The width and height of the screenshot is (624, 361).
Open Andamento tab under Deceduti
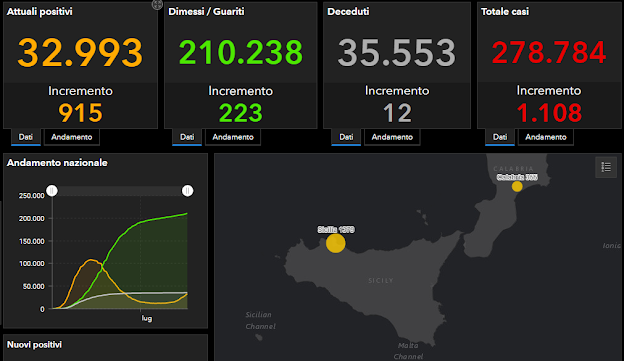click(x=392, y=137)
